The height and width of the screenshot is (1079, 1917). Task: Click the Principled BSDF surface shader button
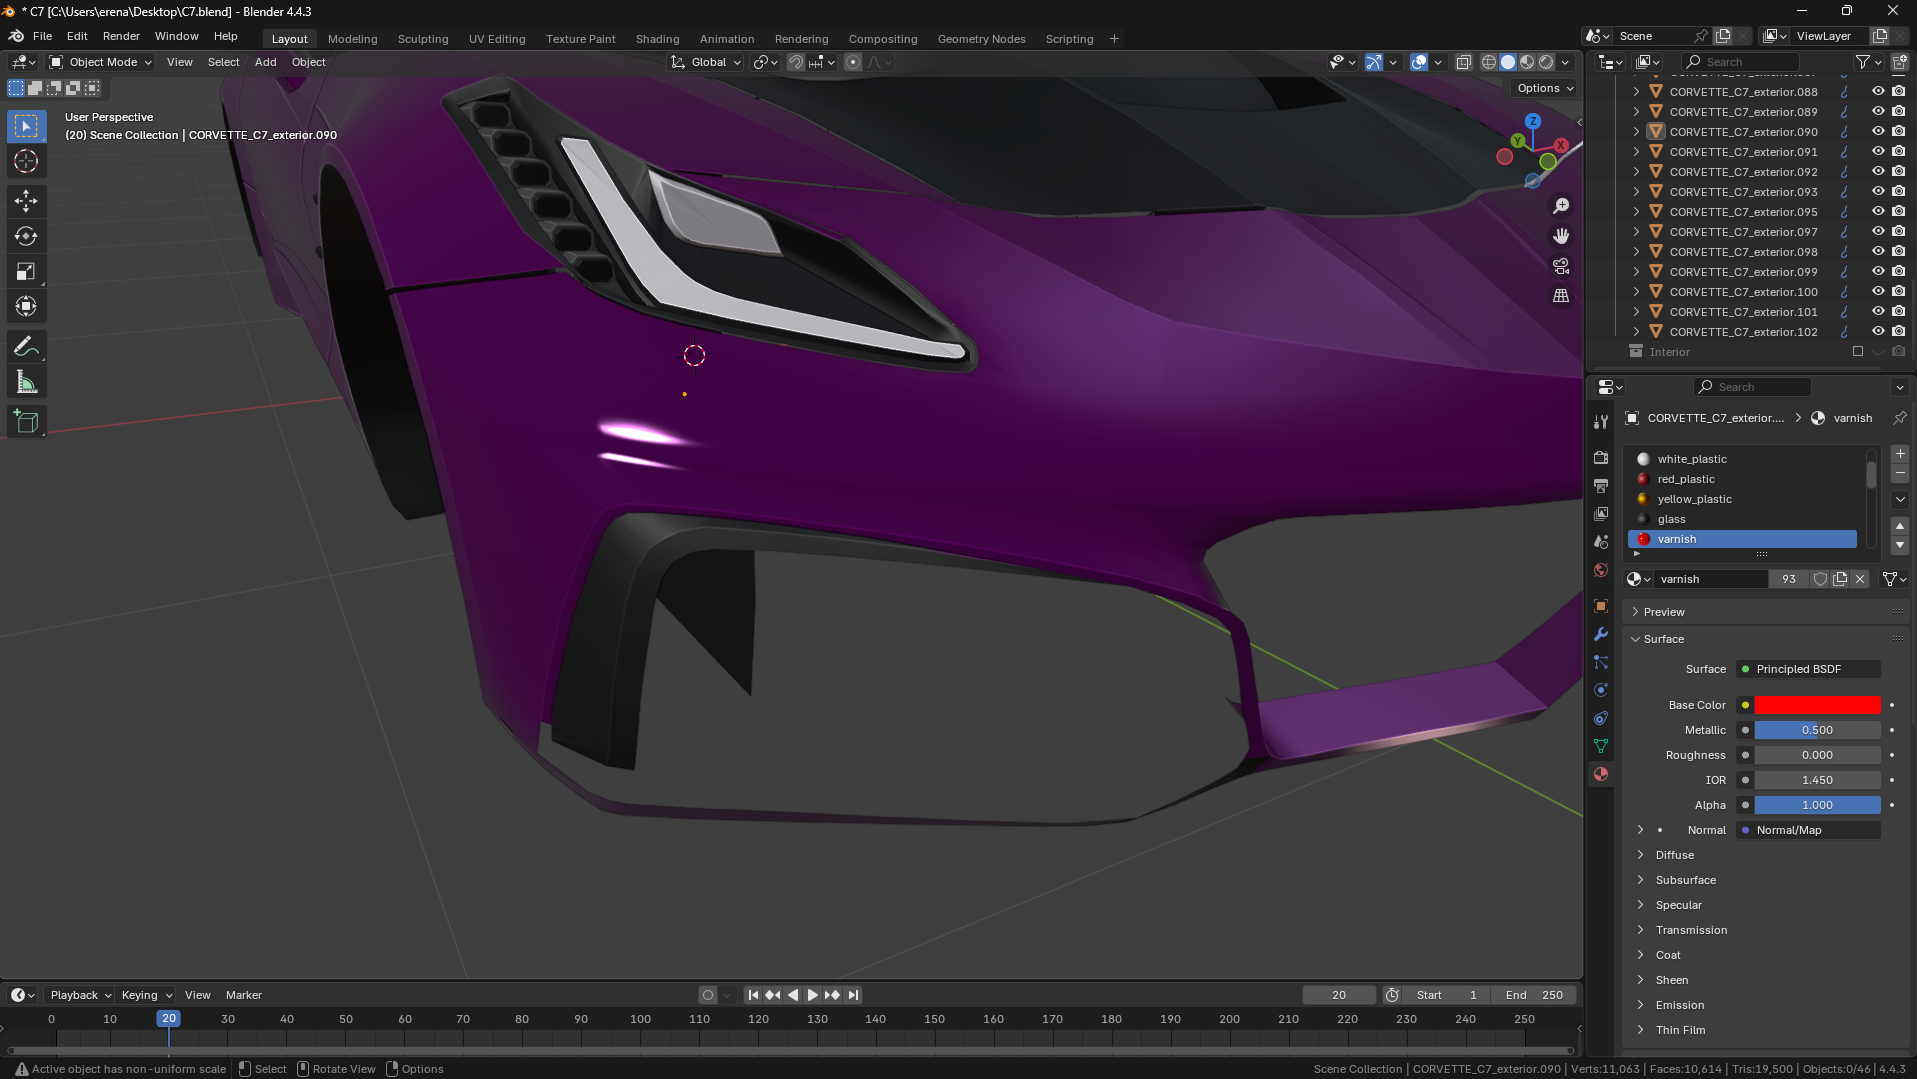pos(1809,669)
